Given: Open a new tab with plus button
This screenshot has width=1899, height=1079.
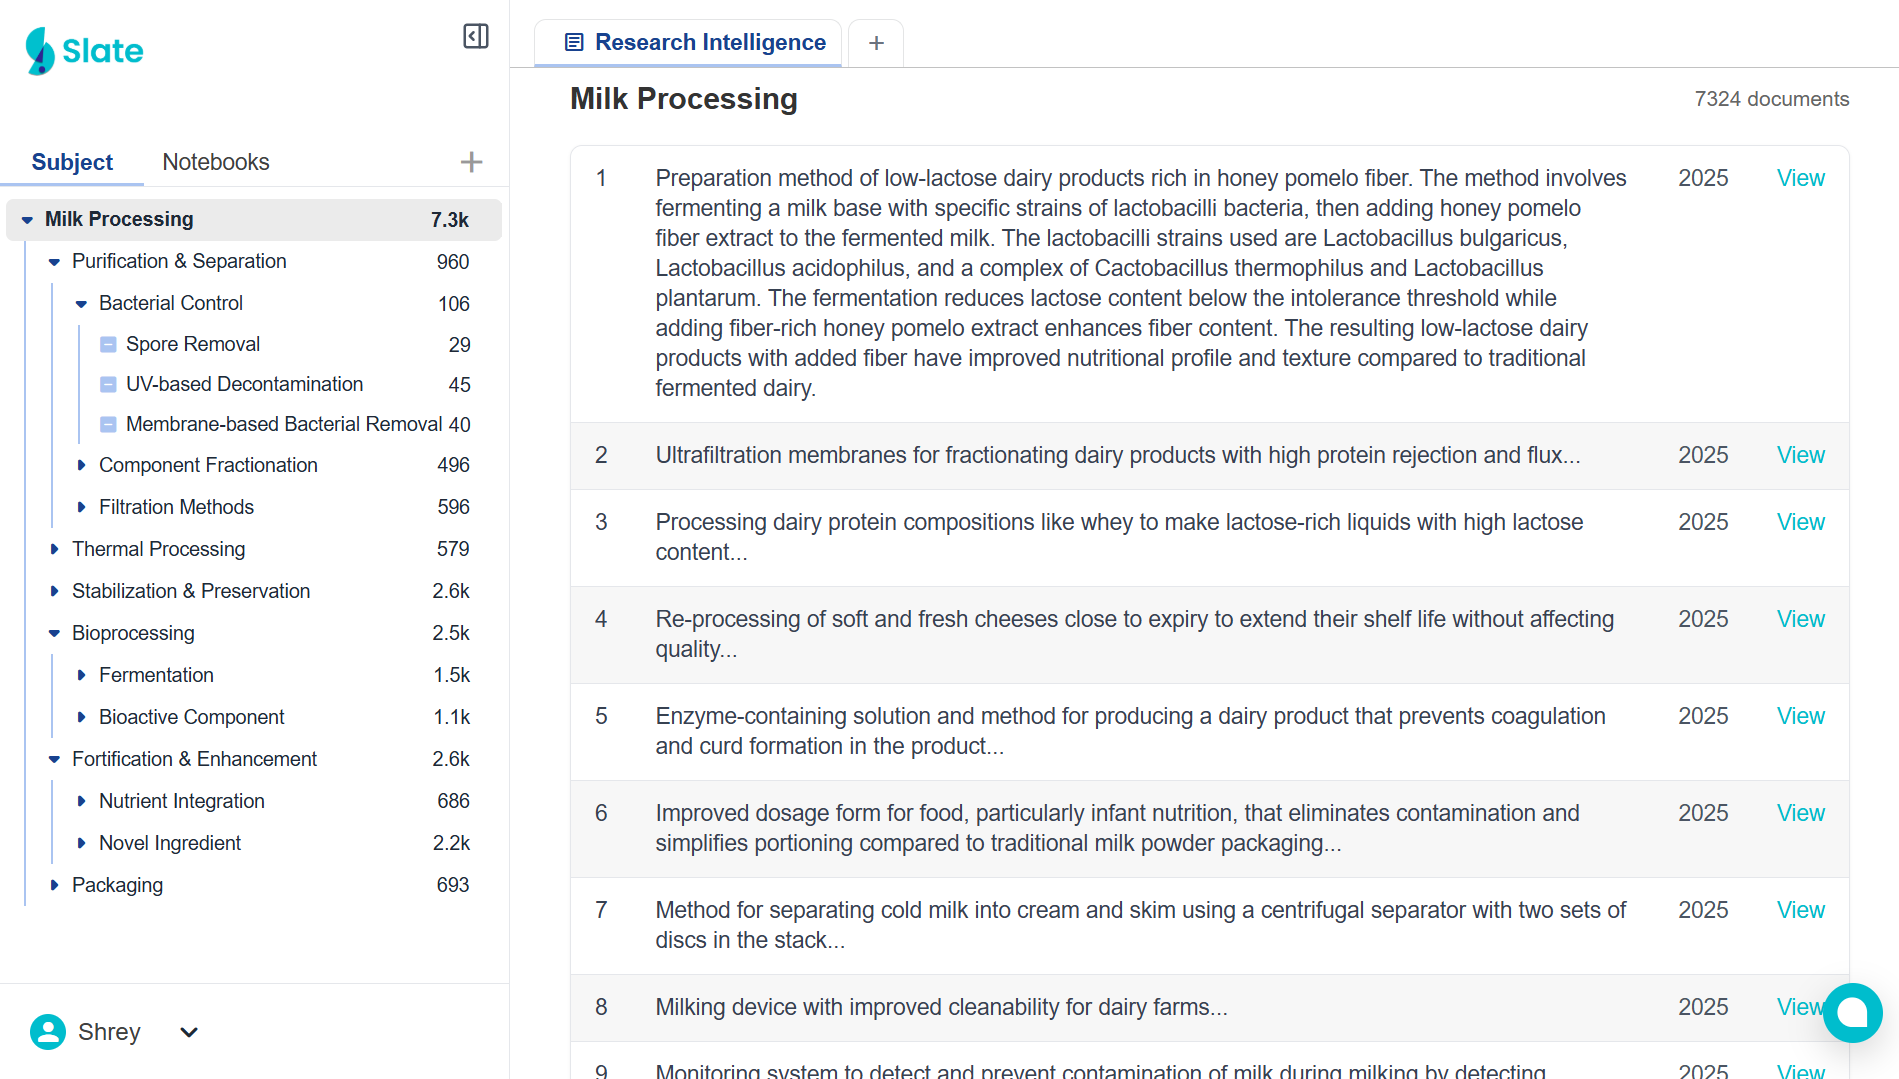Looking at the screenshot, I should tap(876, 43).
